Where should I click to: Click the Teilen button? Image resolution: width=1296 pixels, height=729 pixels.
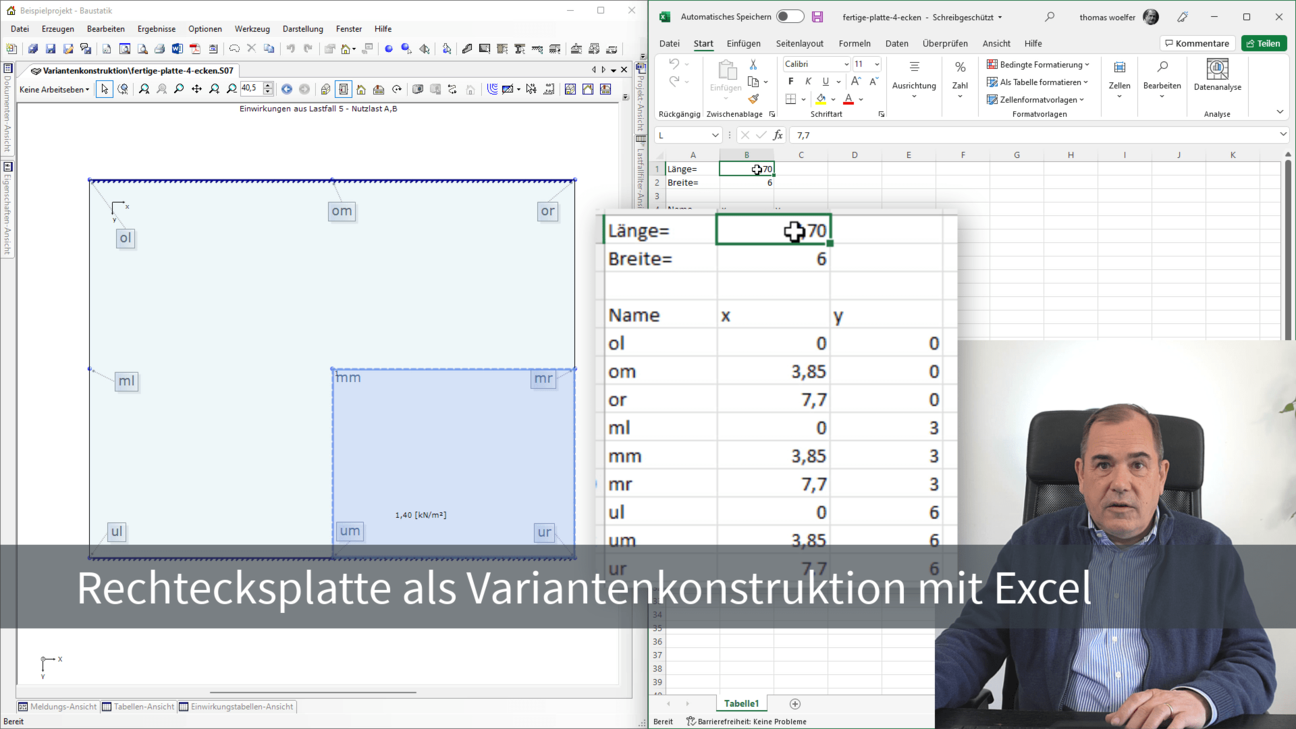pos(1264,43)
